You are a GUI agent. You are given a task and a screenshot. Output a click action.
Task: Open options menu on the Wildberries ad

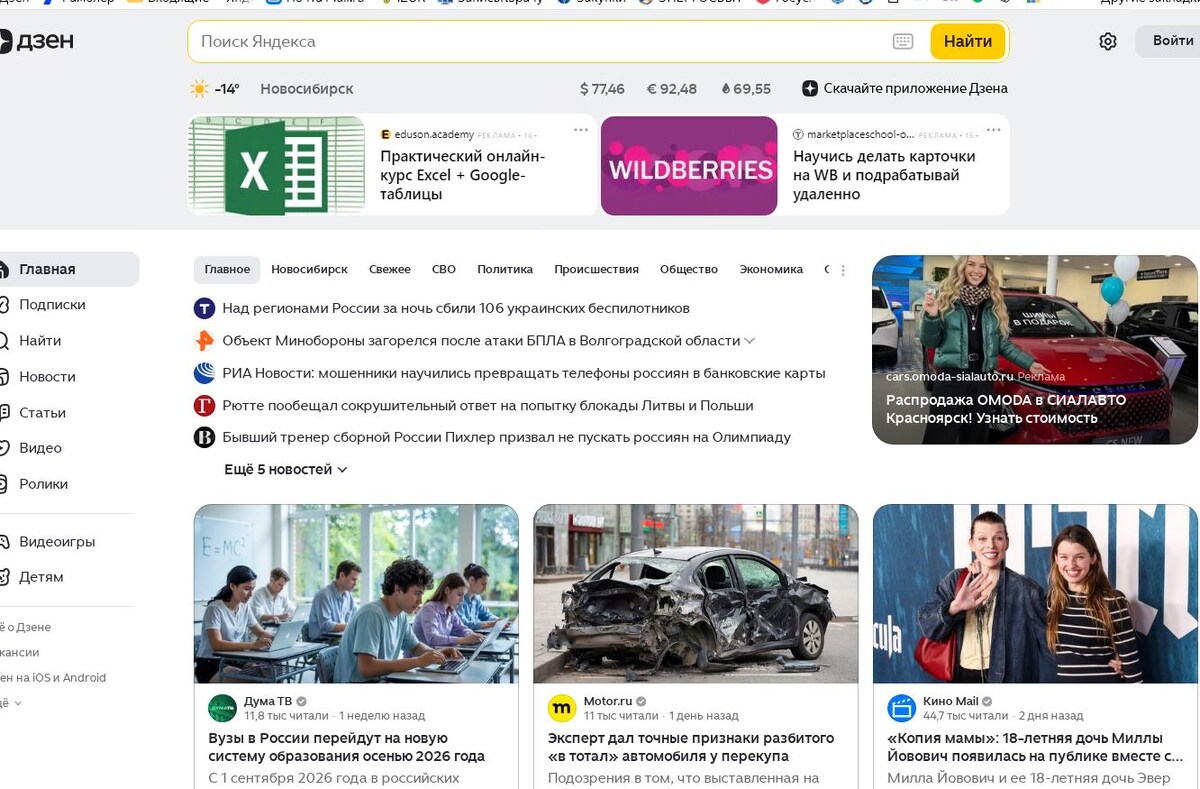[x=993, y=129]
